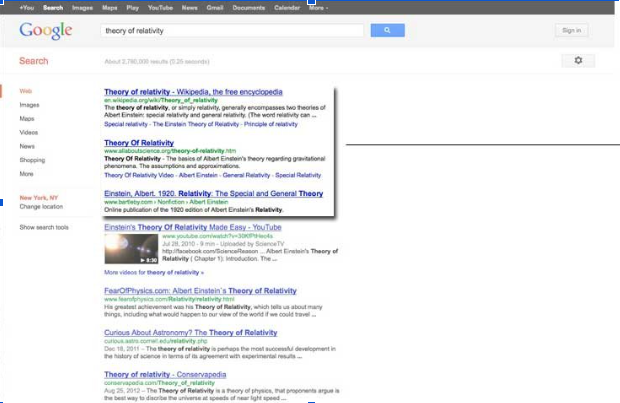Screen dimensions: 620x403
Task: Open the Einstein, Albert. 1920 bartleby result
Action: click(214, 193)
